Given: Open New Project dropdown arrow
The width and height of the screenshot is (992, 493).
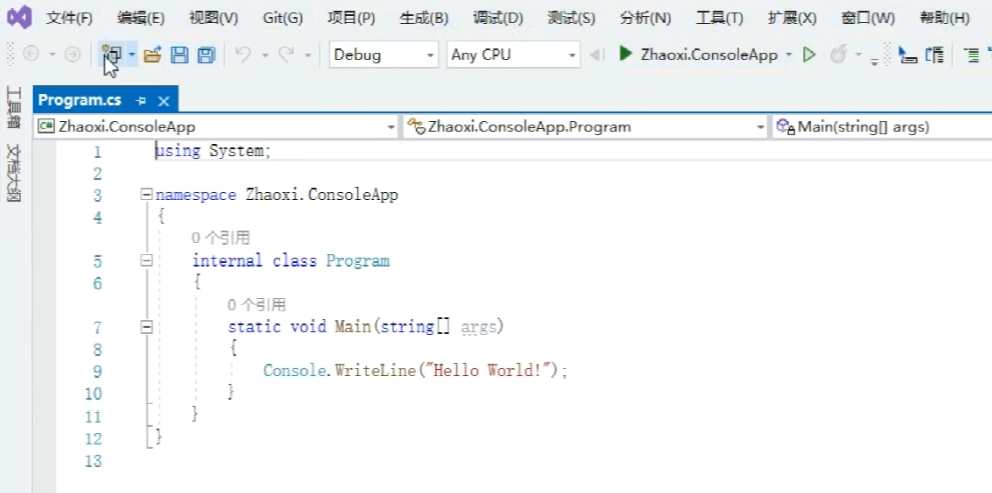Looking at the screenshot, I should pyautogui.click(x=132, y=55).
